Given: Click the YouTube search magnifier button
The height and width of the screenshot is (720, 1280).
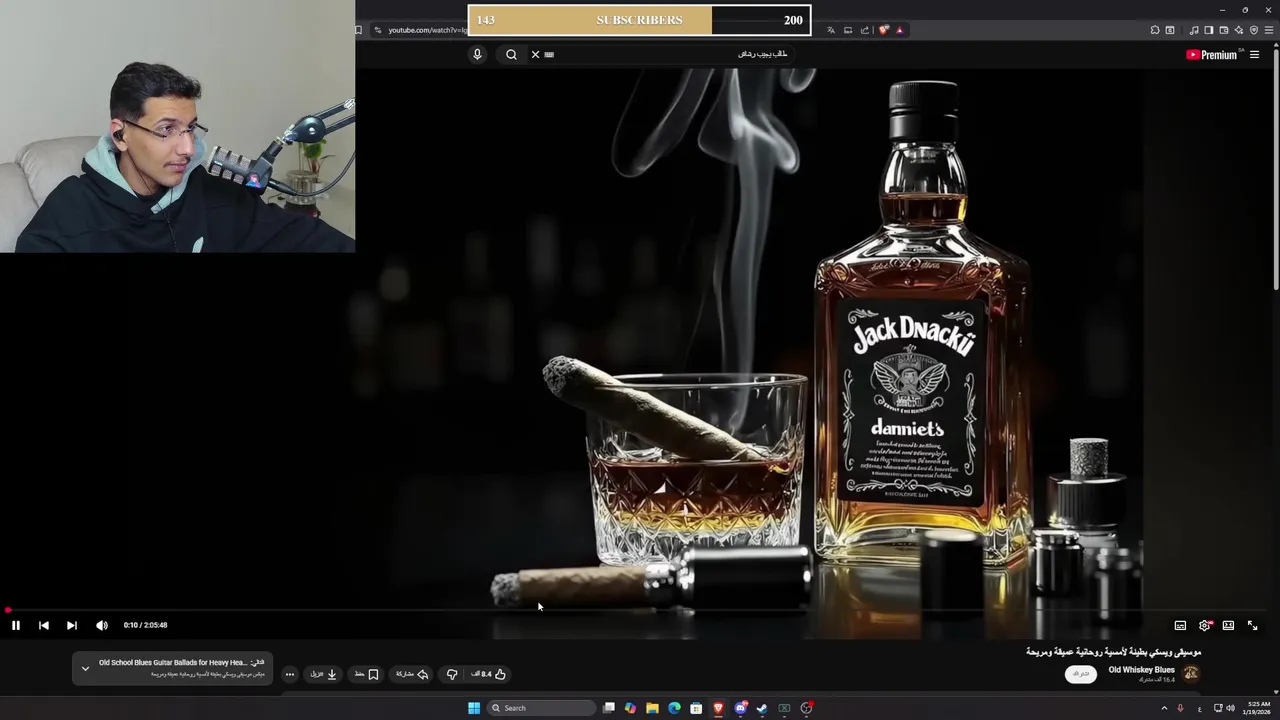Looking at the screenshot, I should point(511,54).
